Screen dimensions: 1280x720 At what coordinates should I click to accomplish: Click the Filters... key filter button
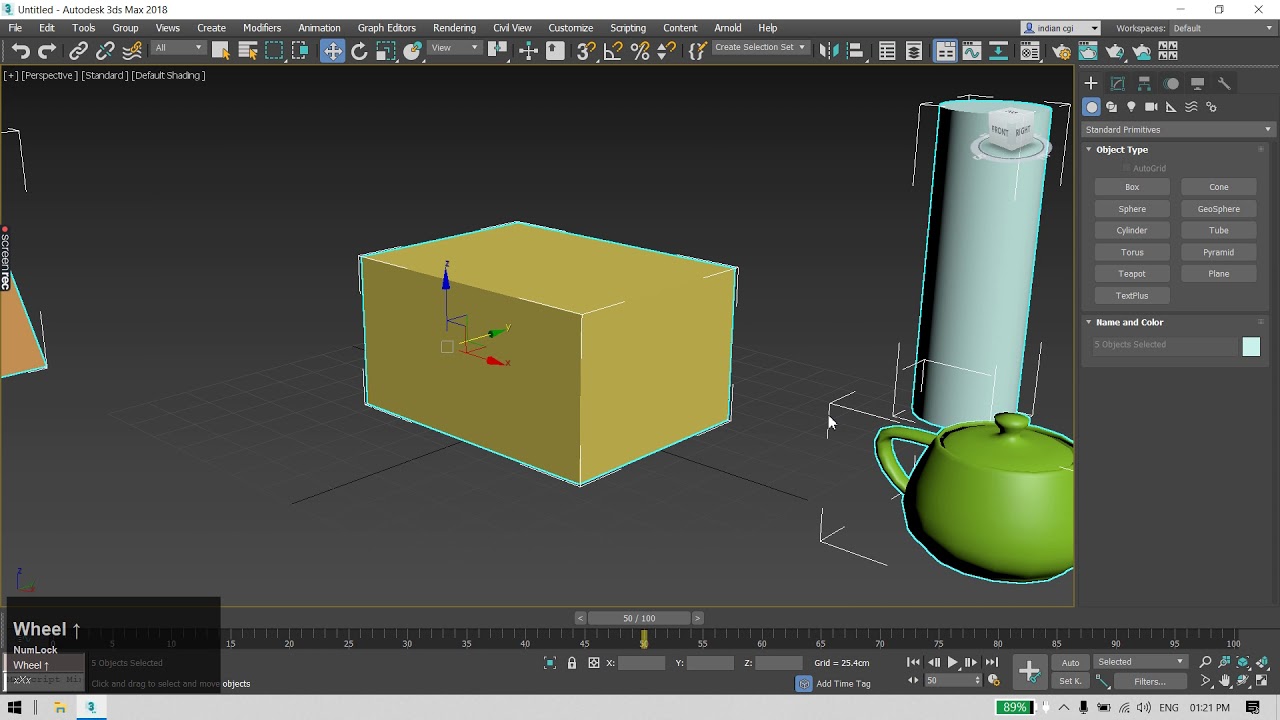(1149, 681)
